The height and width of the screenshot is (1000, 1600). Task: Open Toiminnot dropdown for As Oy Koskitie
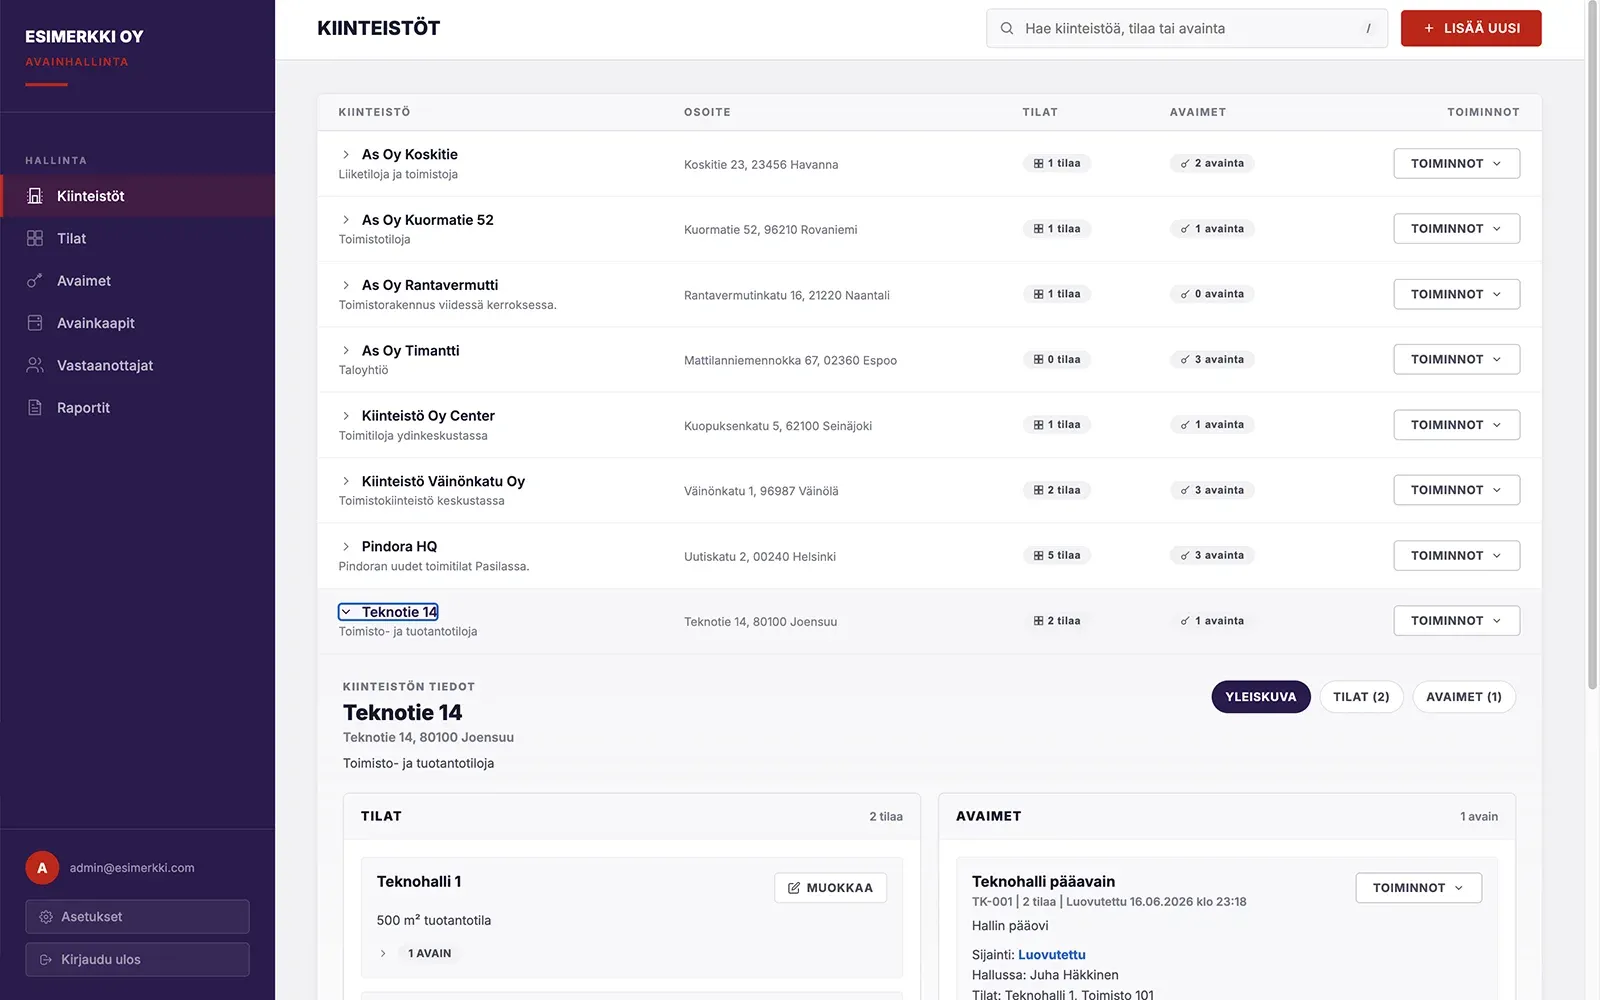point(1456,163)
